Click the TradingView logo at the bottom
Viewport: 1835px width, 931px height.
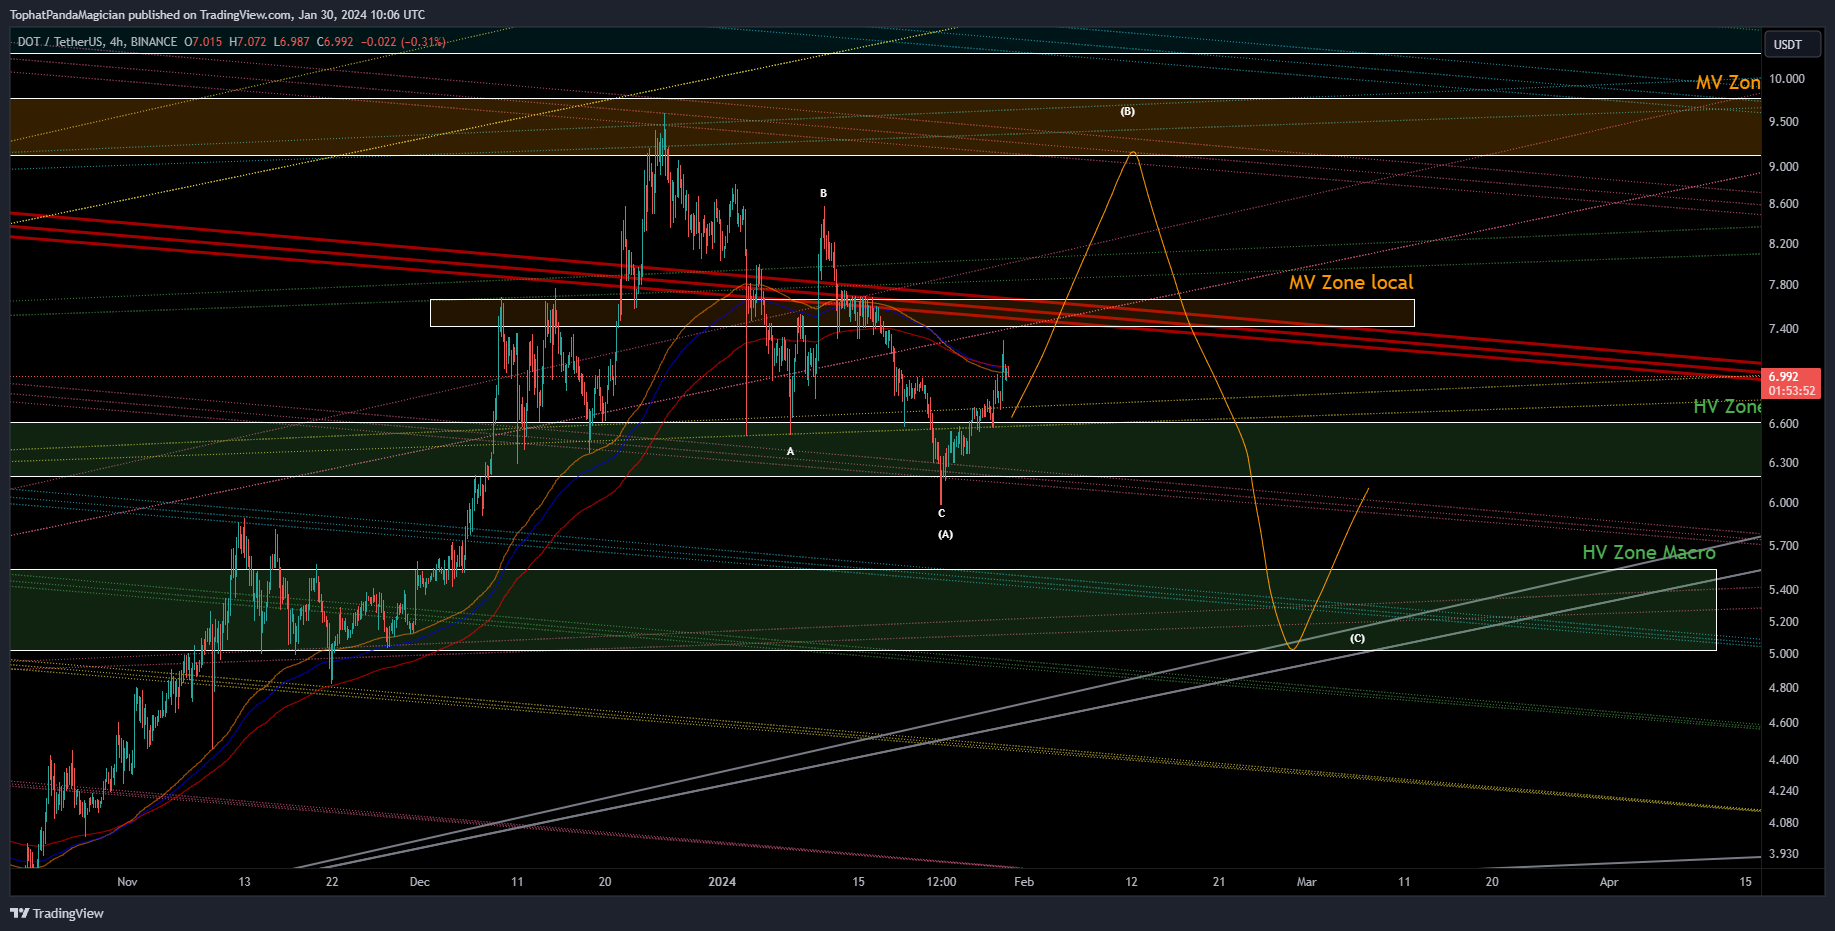(x=57, y=913)
